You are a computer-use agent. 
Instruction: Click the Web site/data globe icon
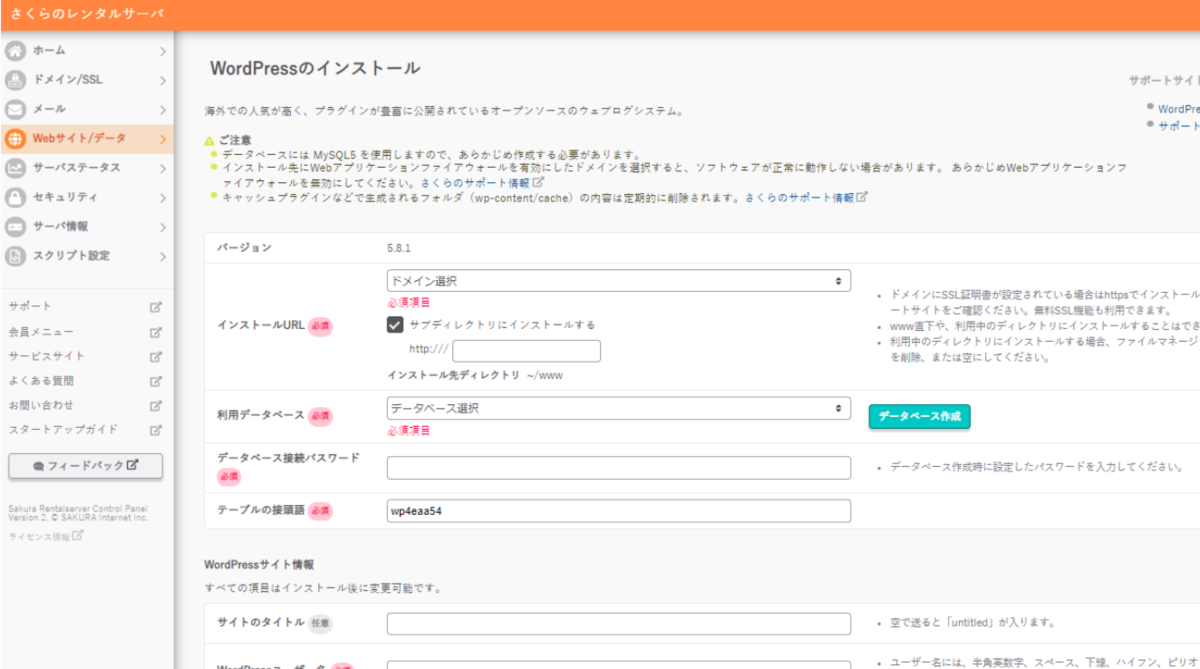point(15,138)
